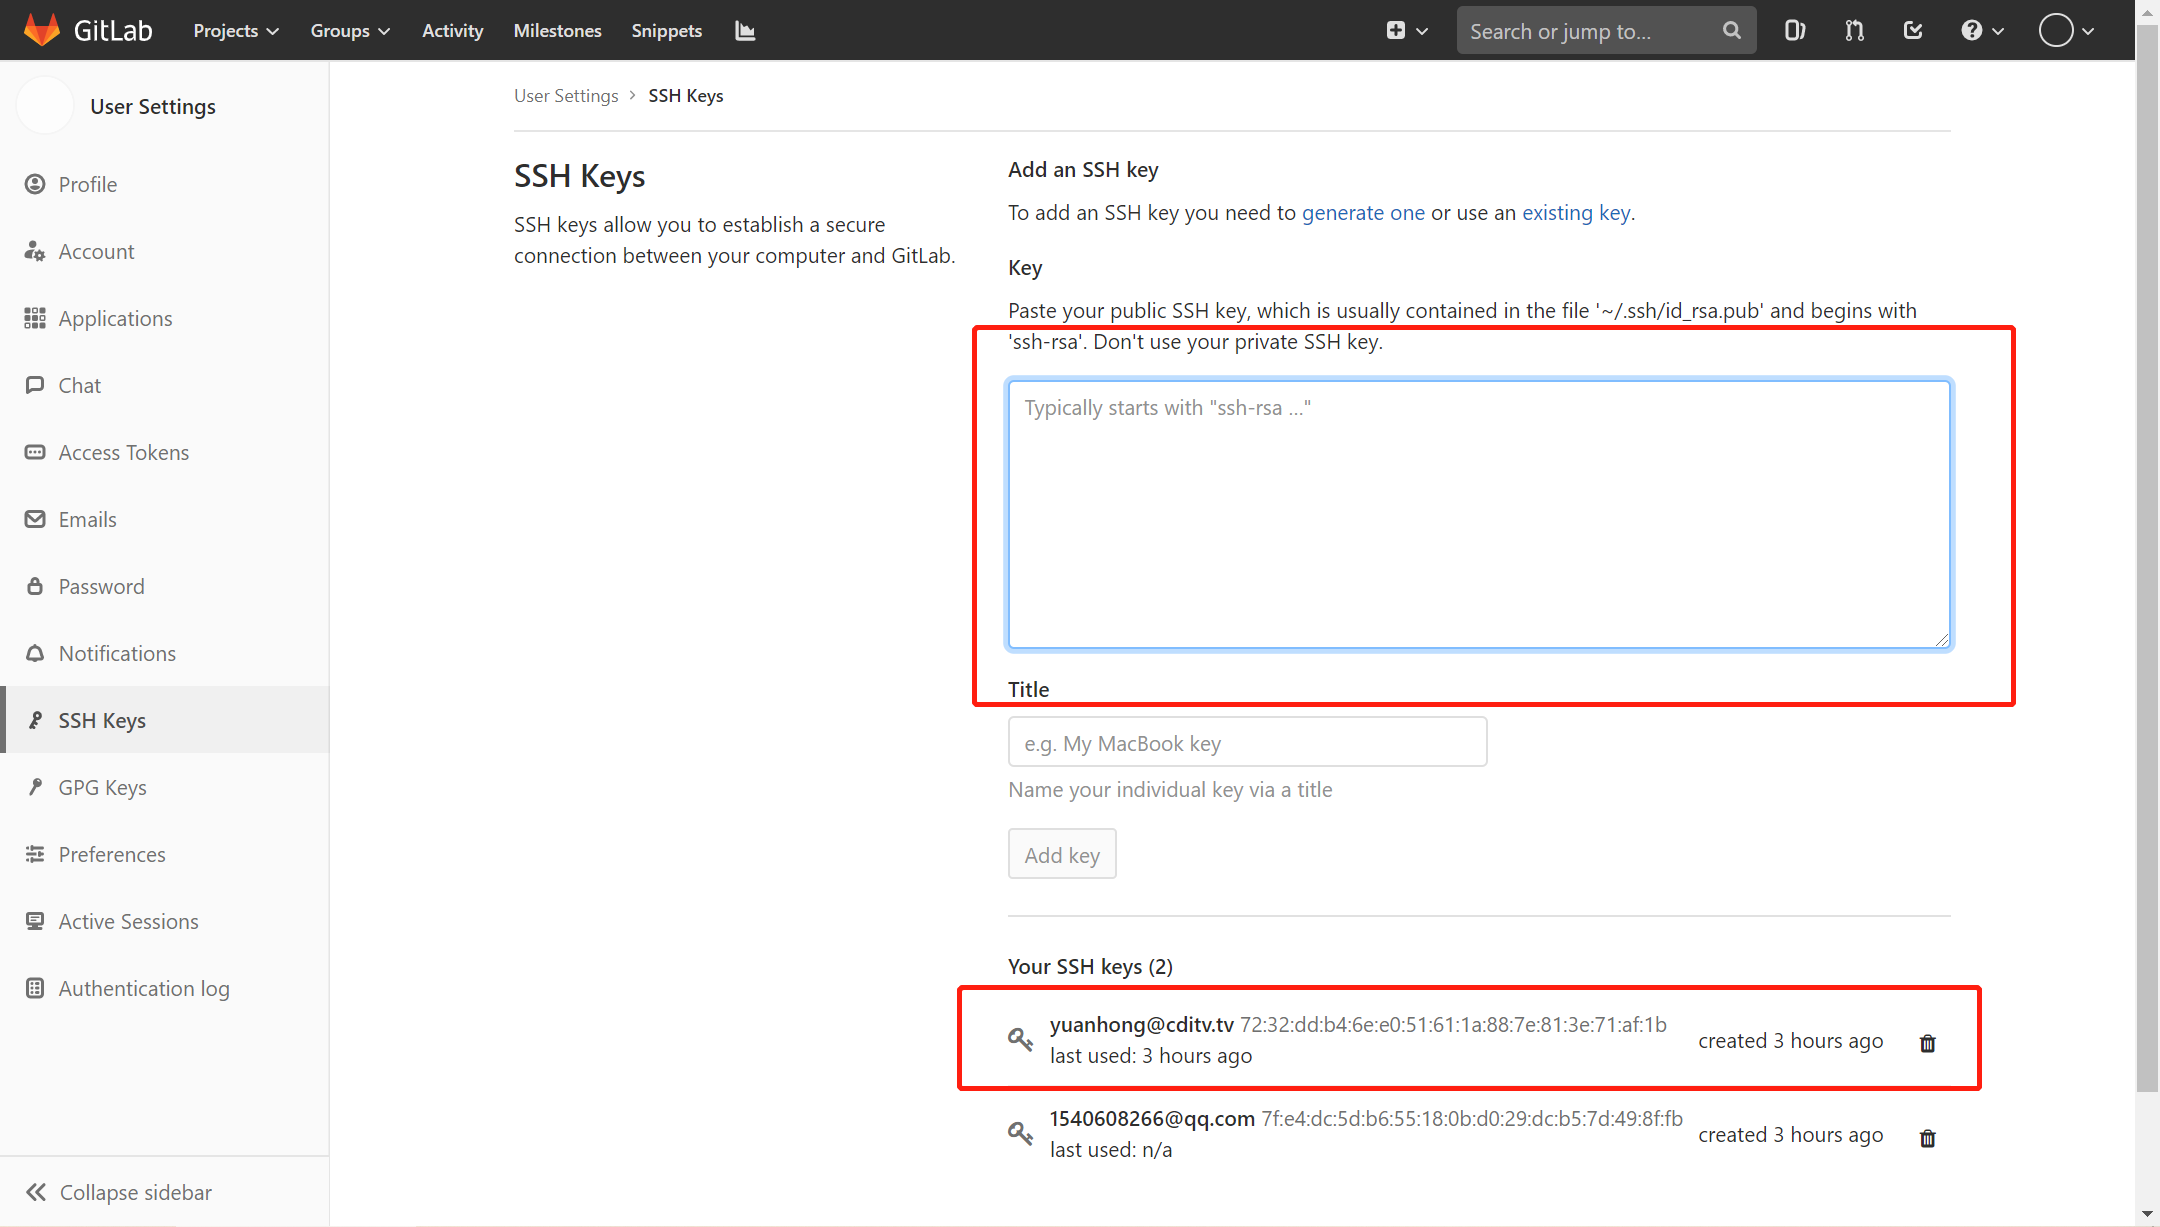The height and width of the screenshot is (1227, 2160).
Task: Open the merge requests icon in top bar
Action: pos(1854,30)
